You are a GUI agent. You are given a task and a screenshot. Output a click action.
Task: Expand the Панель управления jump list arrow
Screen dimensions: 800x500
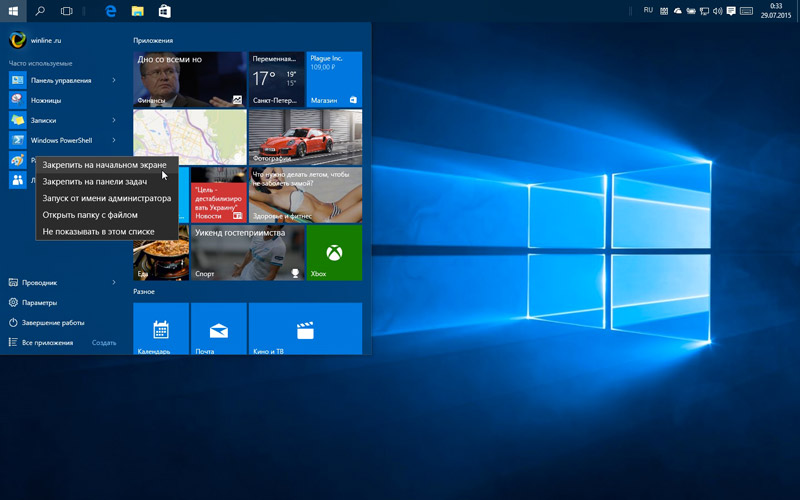(114, 80)
